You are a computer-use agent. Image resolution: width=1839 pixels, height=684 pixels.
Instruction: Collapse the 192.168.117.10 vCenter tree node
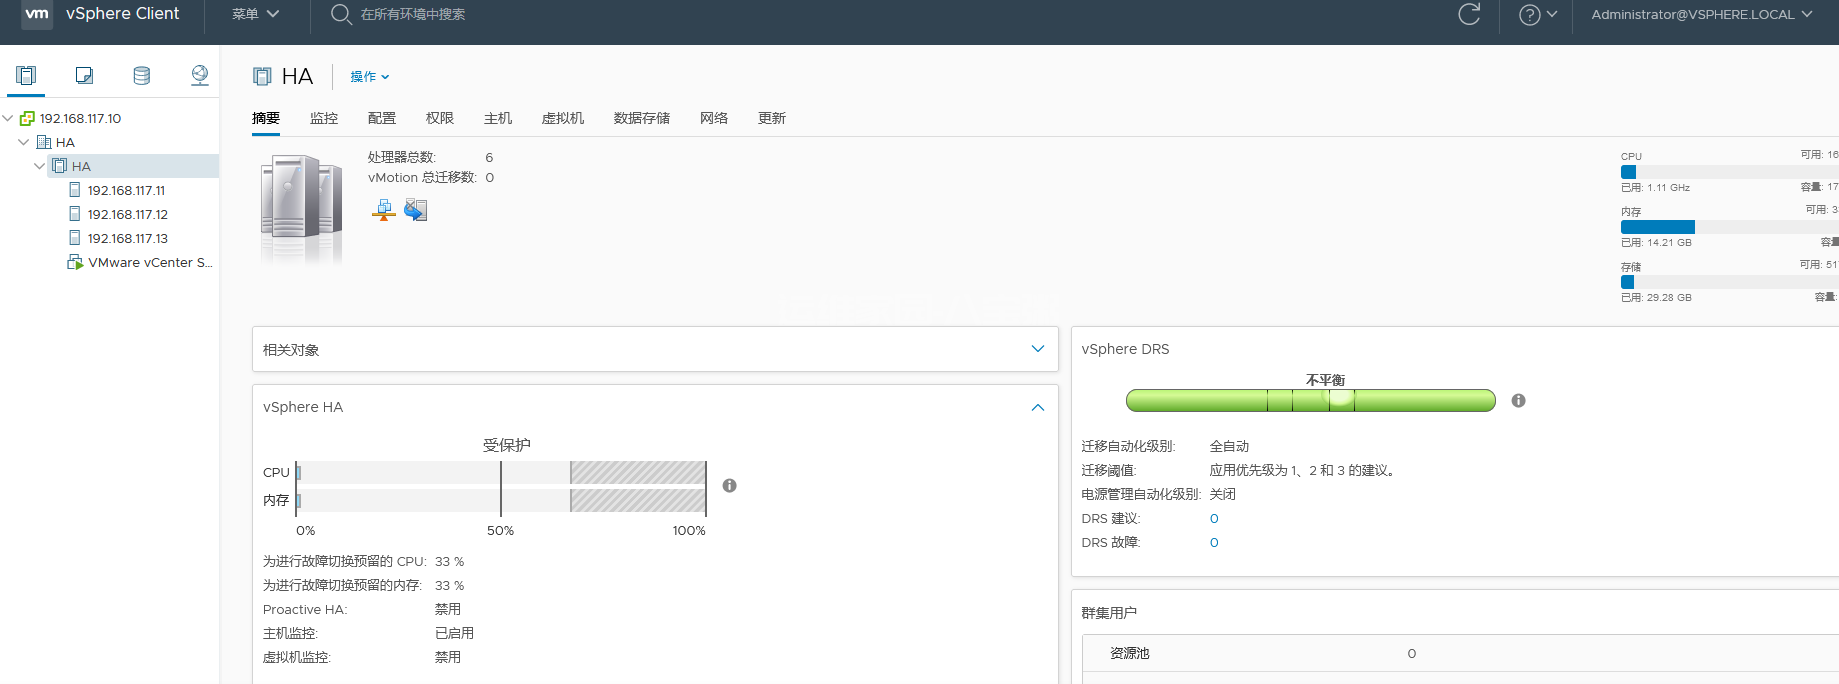pyautogui.click(x=9, y=118)
